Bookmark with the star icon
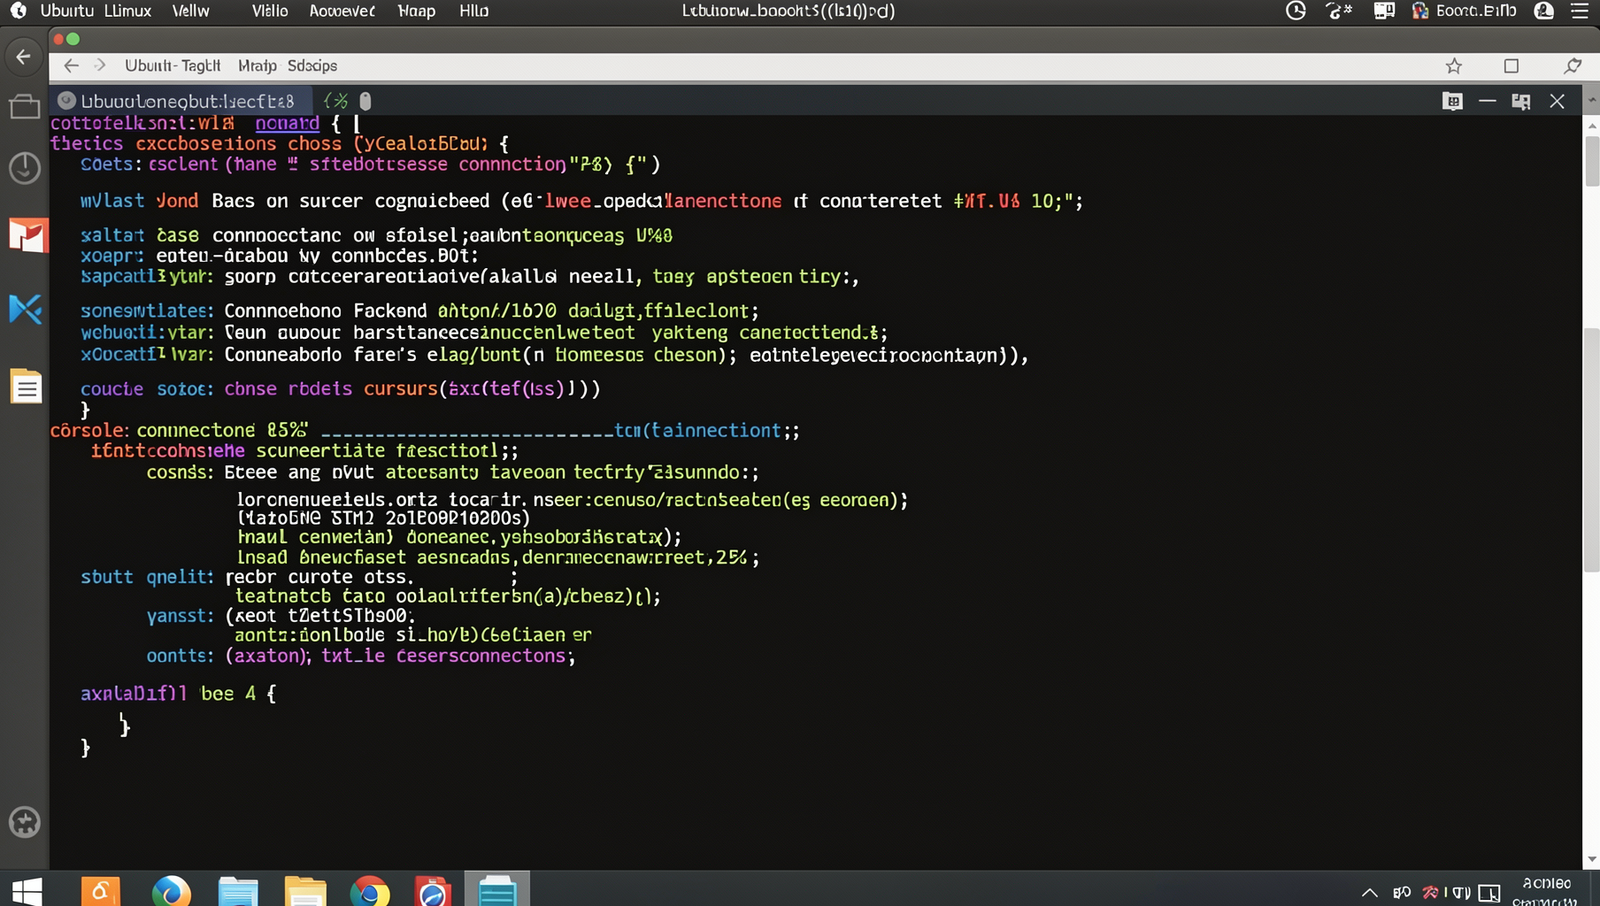1600x906 pixels. 1454,66
